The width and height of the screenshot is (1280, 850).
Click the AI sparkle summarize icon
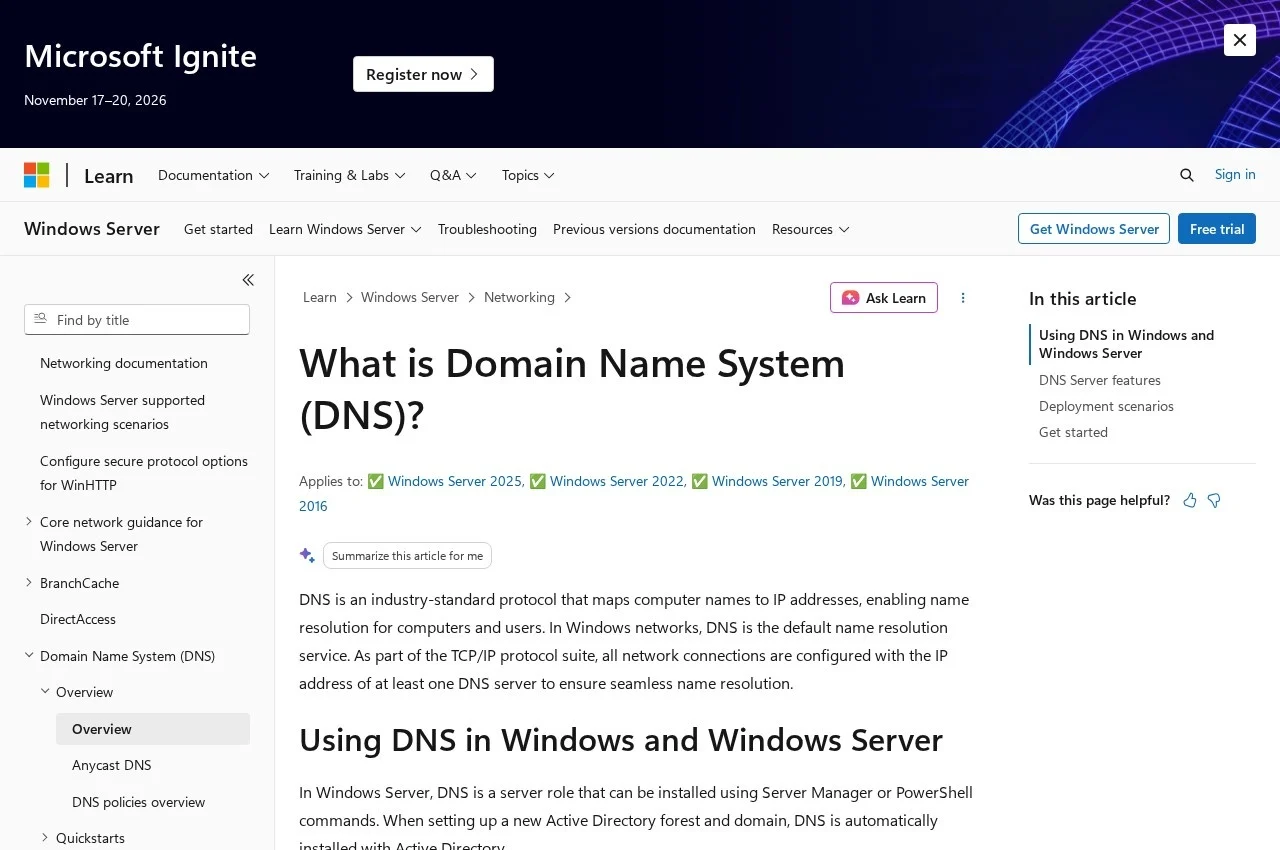(307, 555)
